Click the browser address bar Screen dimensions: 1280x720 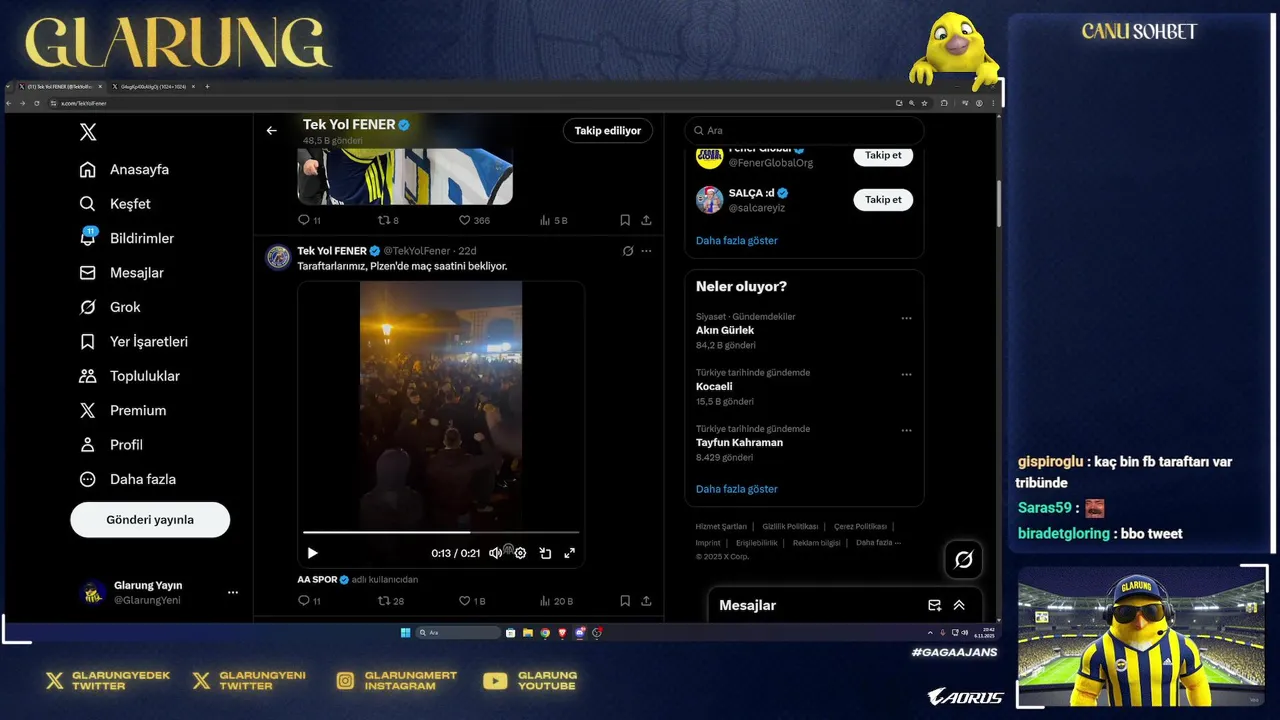(470, 103)
